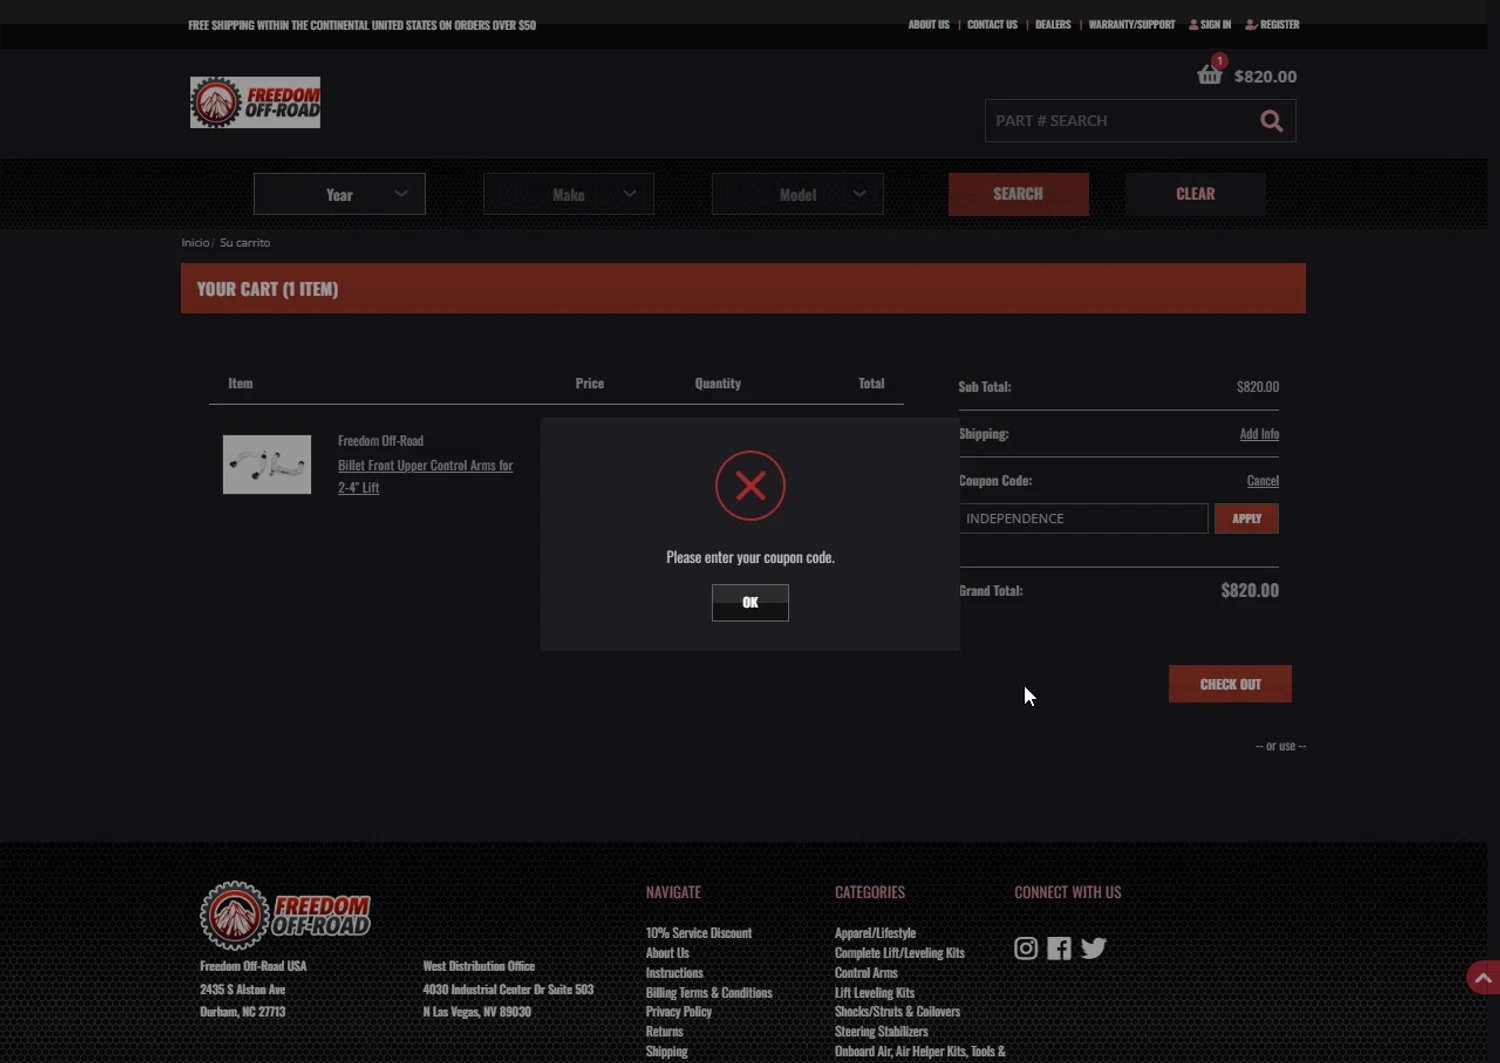Click the $820.00 cart total in header
The height and width of the screenshot is (1063, 1500).
coord(1265,76)
